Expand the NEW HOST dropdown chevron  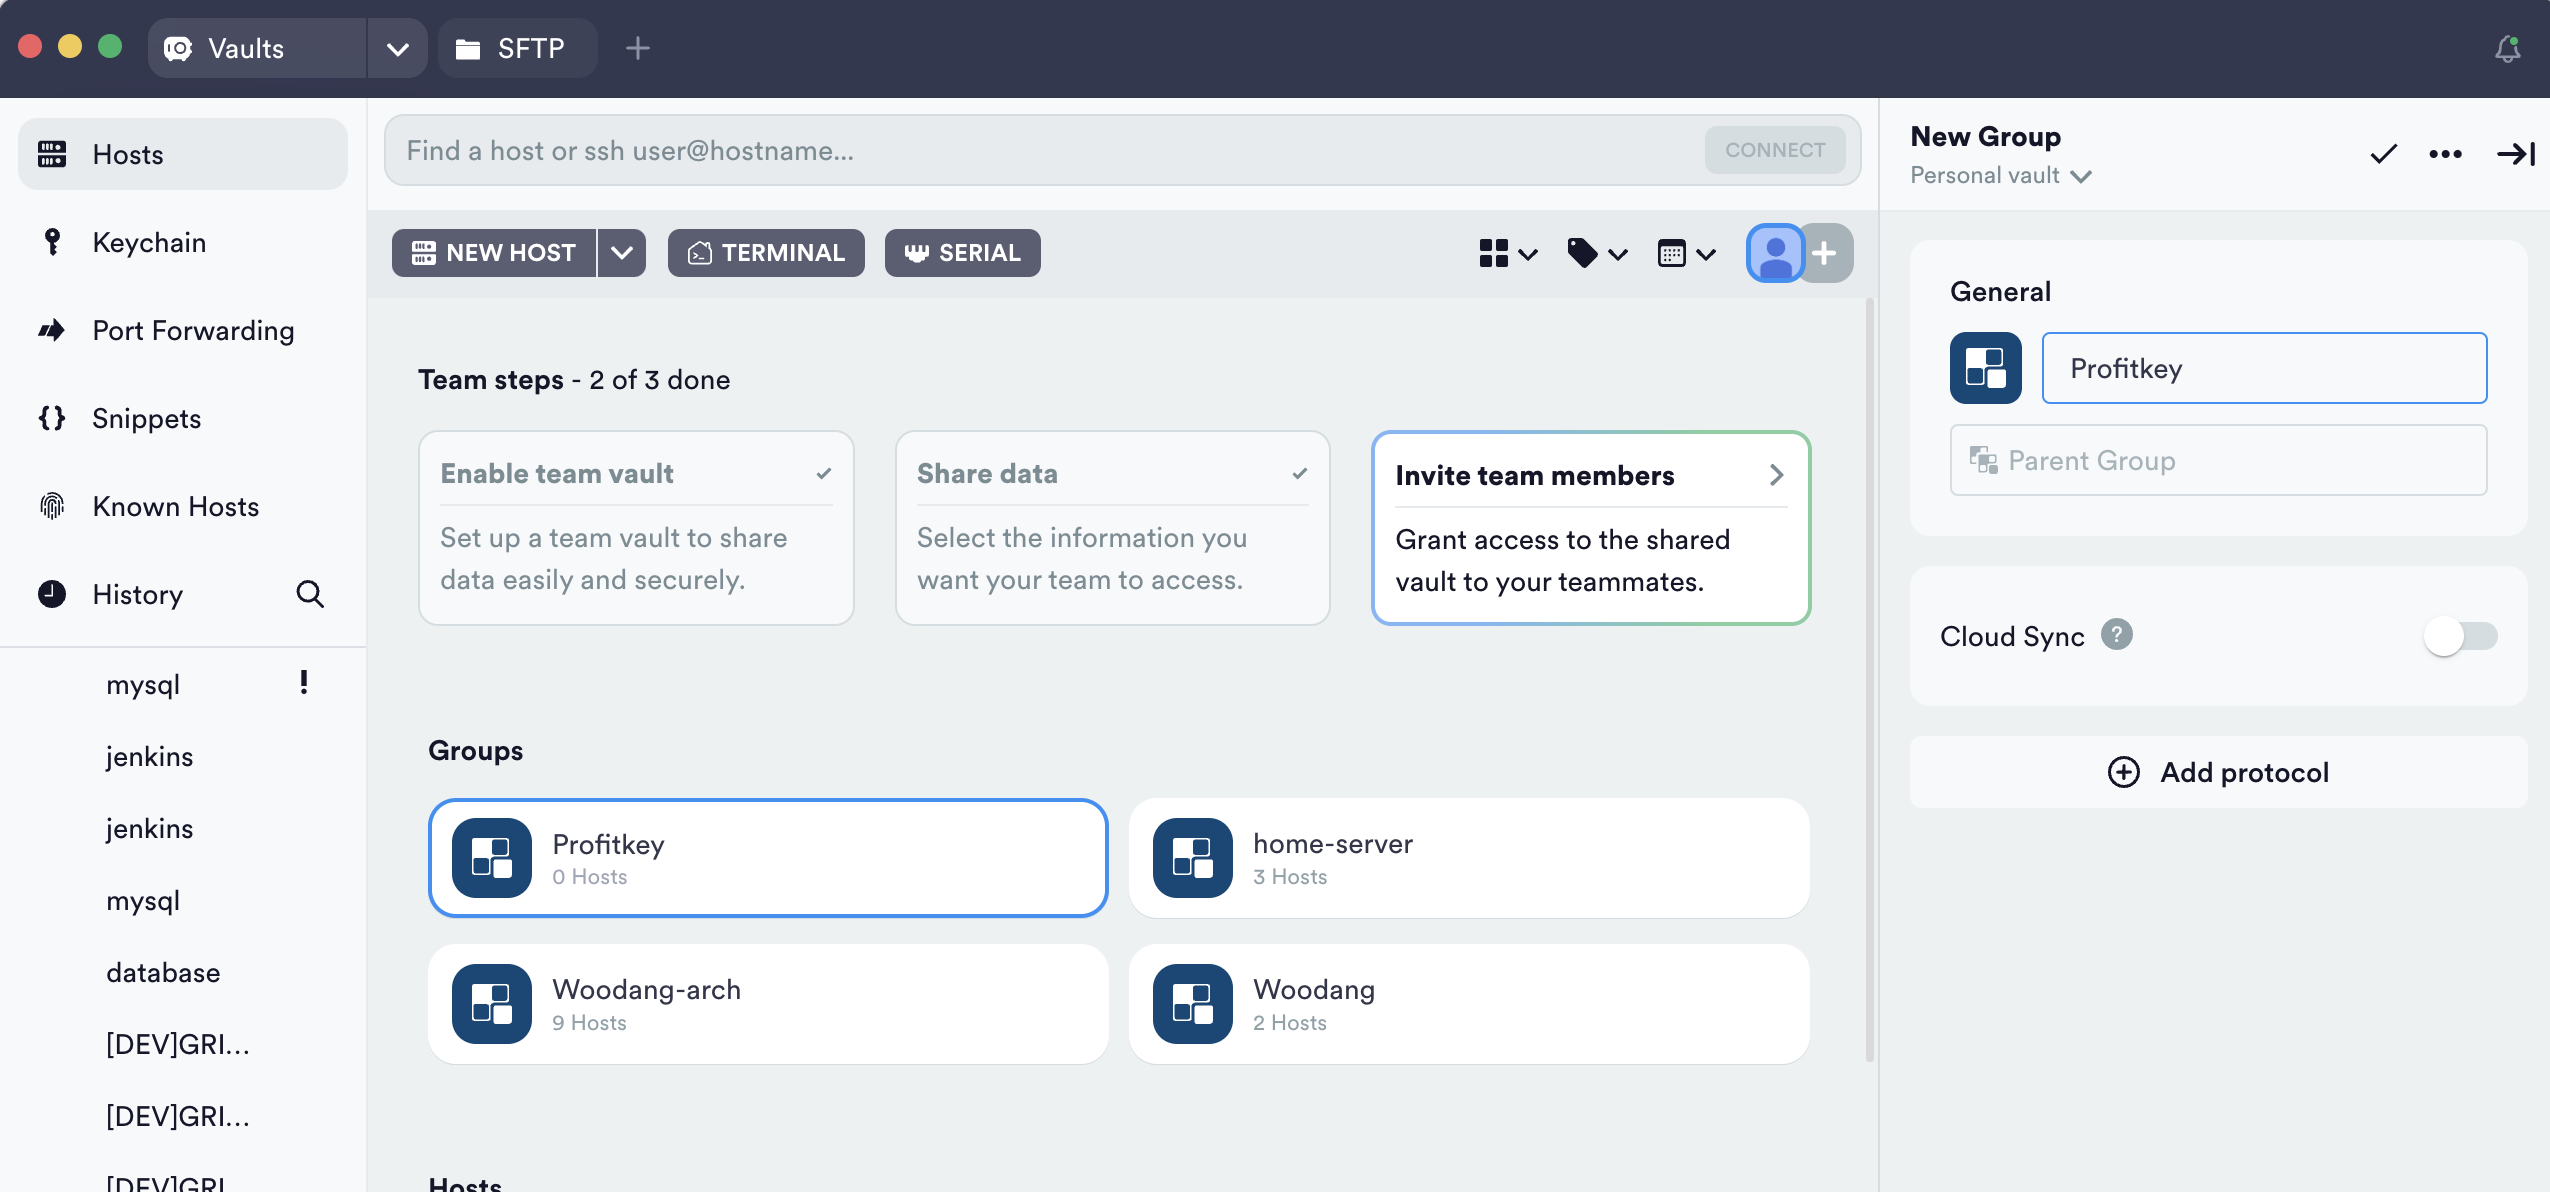tap(620, 253)
